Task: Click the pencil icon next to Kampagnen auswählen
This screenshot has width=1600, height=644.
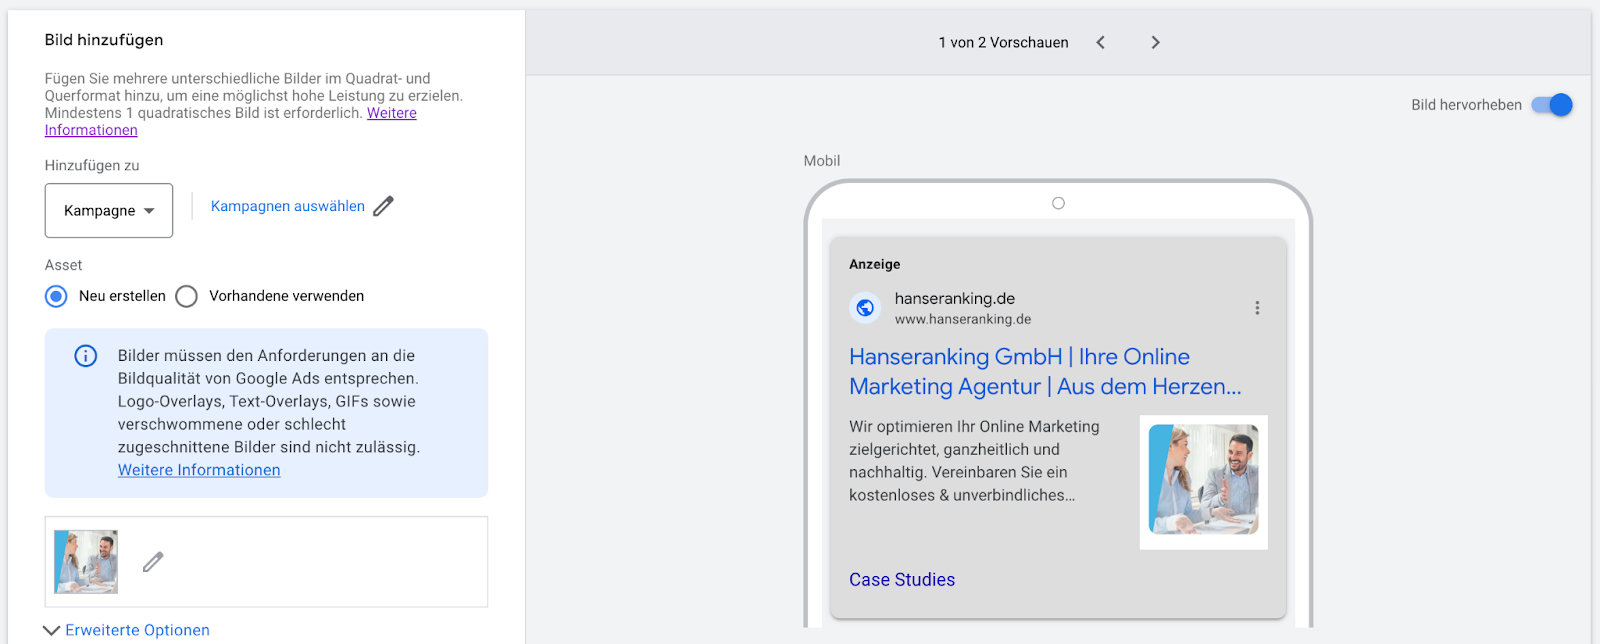Action: point(383,206)
